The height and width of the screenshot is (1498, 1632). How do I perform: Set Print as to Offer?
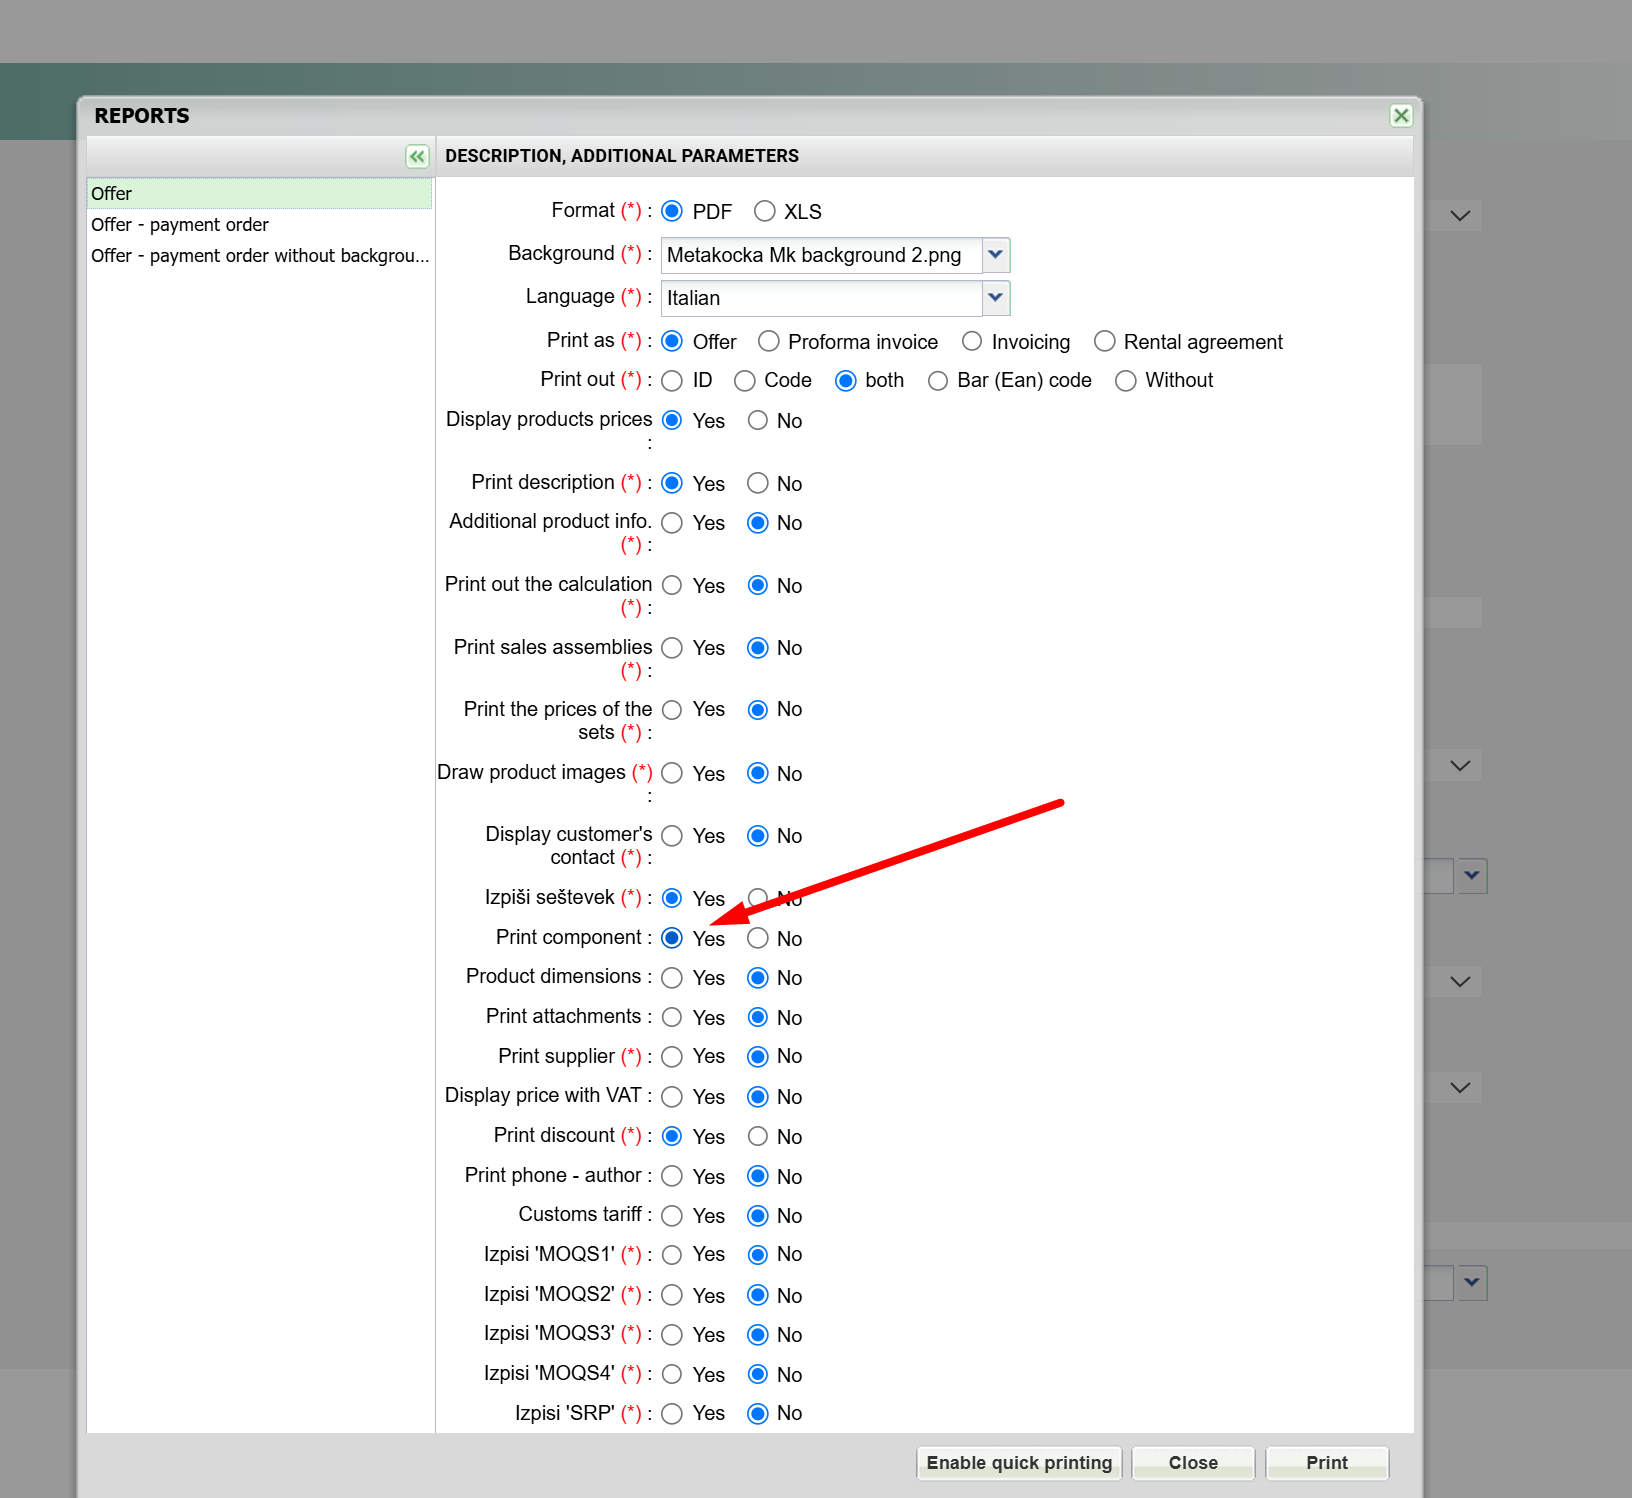pos(672,341)
